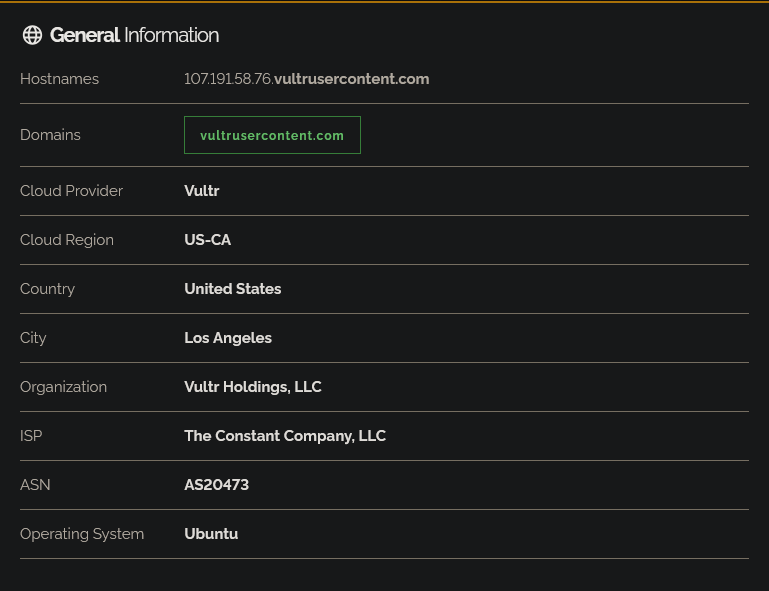The height and width of the screenshot is (591, 769).
Task: Click the General Information heading
Action: coord(134,35)
